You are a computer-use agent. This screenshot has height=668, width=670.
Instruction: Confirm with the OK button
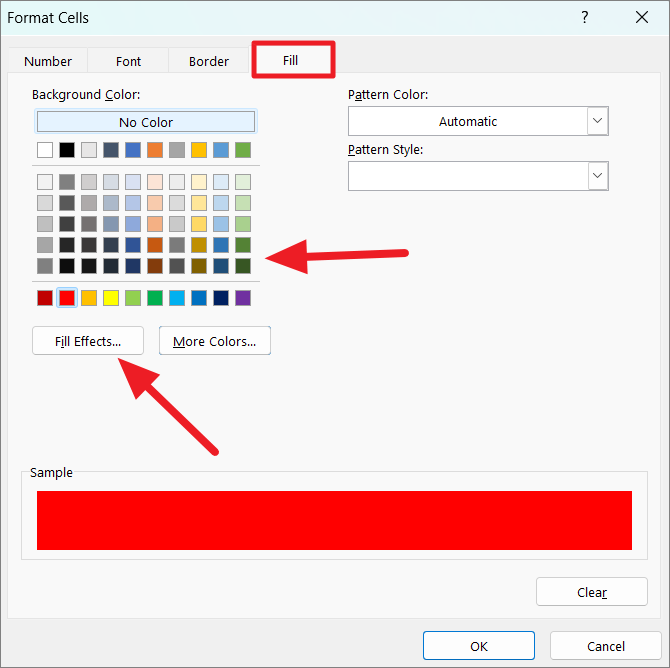pyautogui.click(x=479, y=646)
